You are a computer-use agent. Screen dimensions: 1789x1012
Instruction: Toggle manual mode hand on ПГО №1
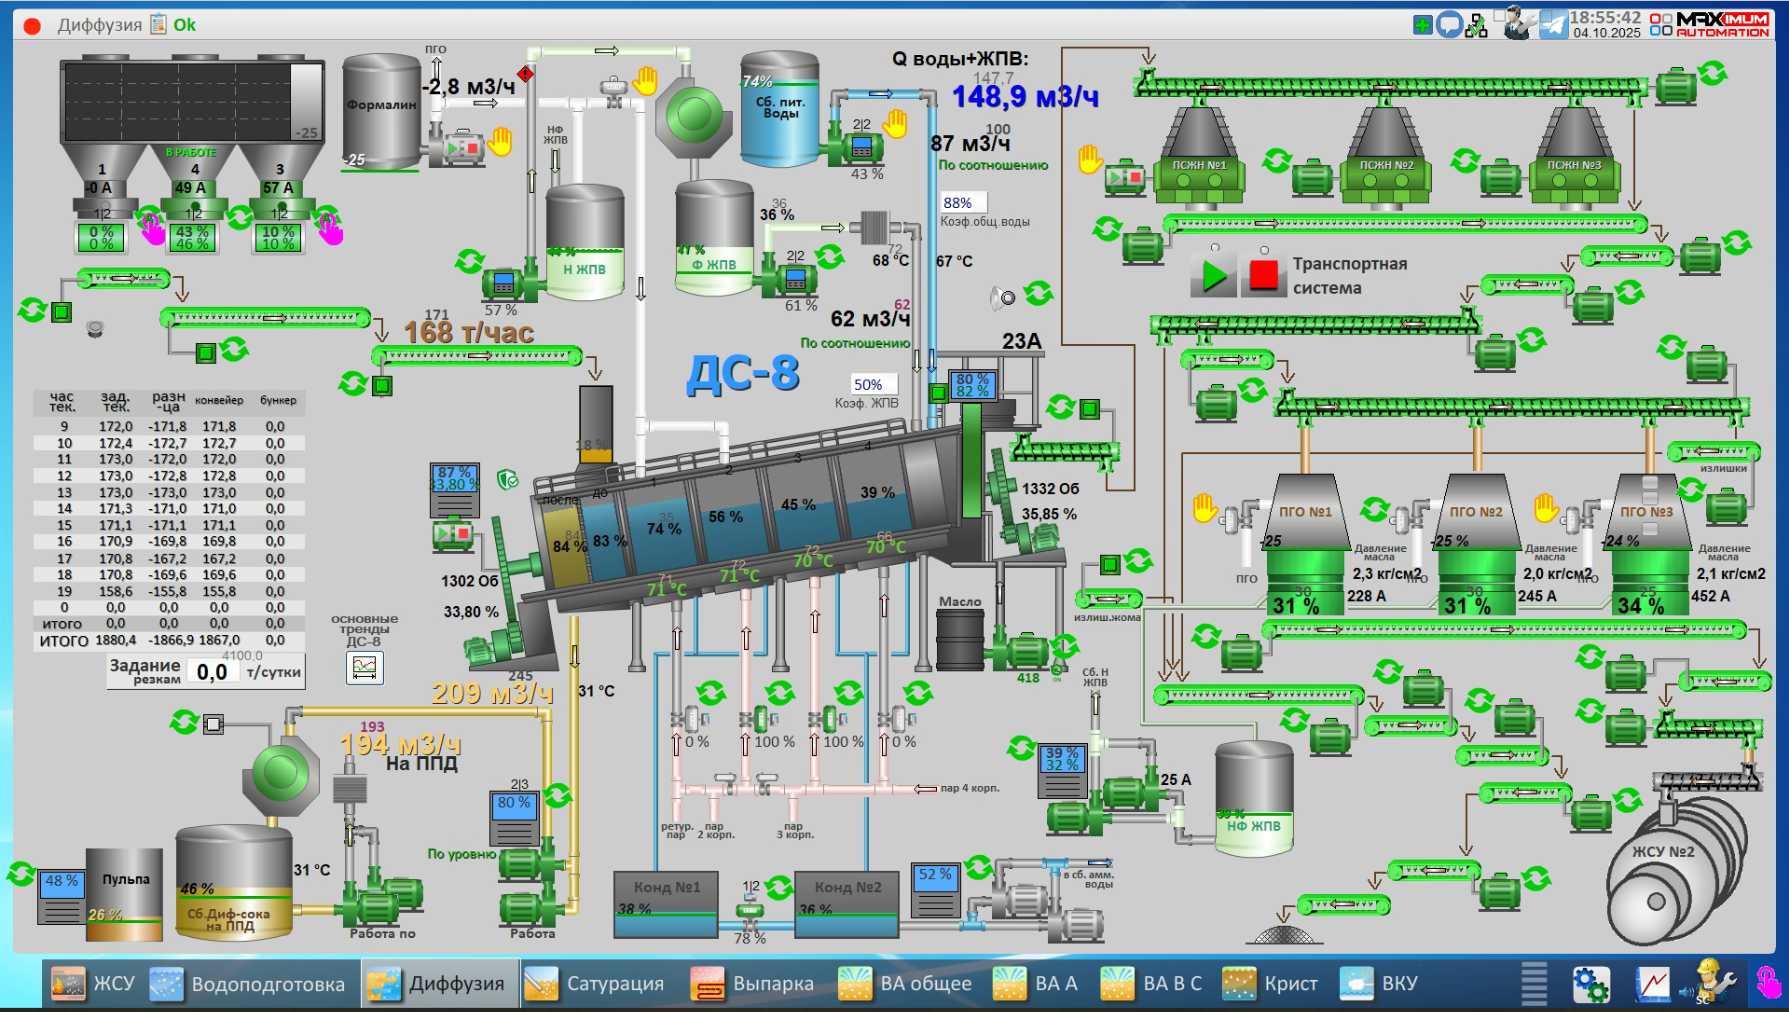1204,507
